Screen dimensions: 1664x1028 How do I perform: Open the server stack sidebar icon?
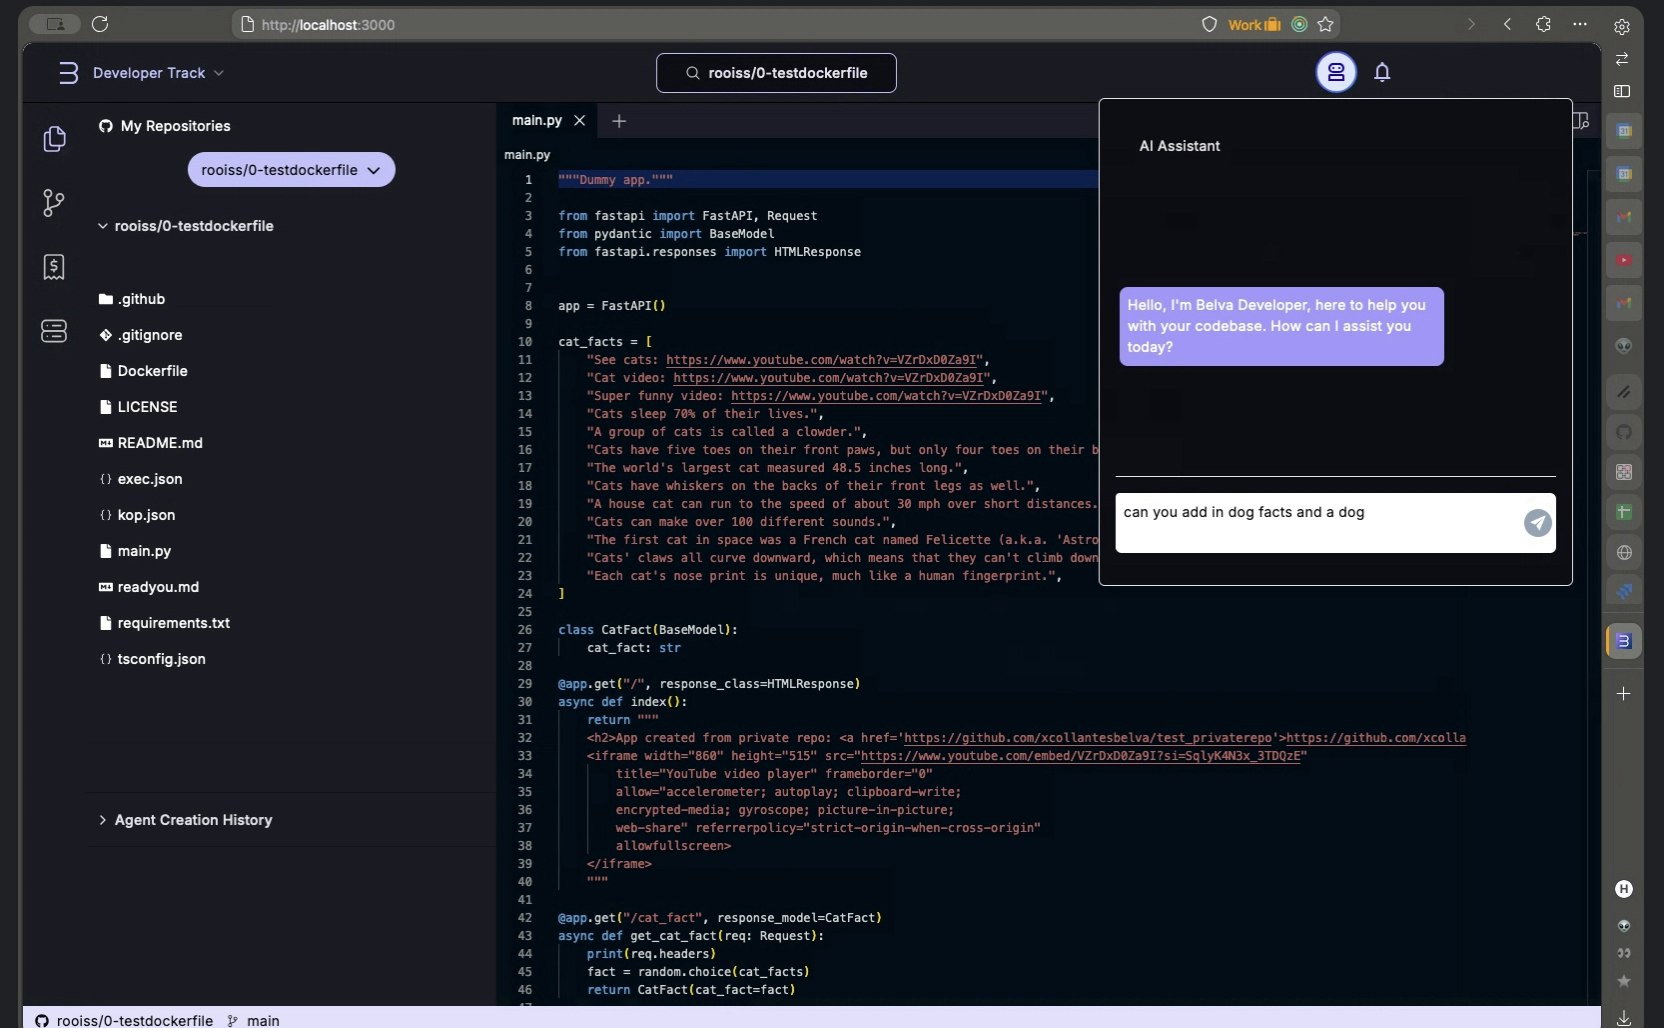click(x=54, y=331)
